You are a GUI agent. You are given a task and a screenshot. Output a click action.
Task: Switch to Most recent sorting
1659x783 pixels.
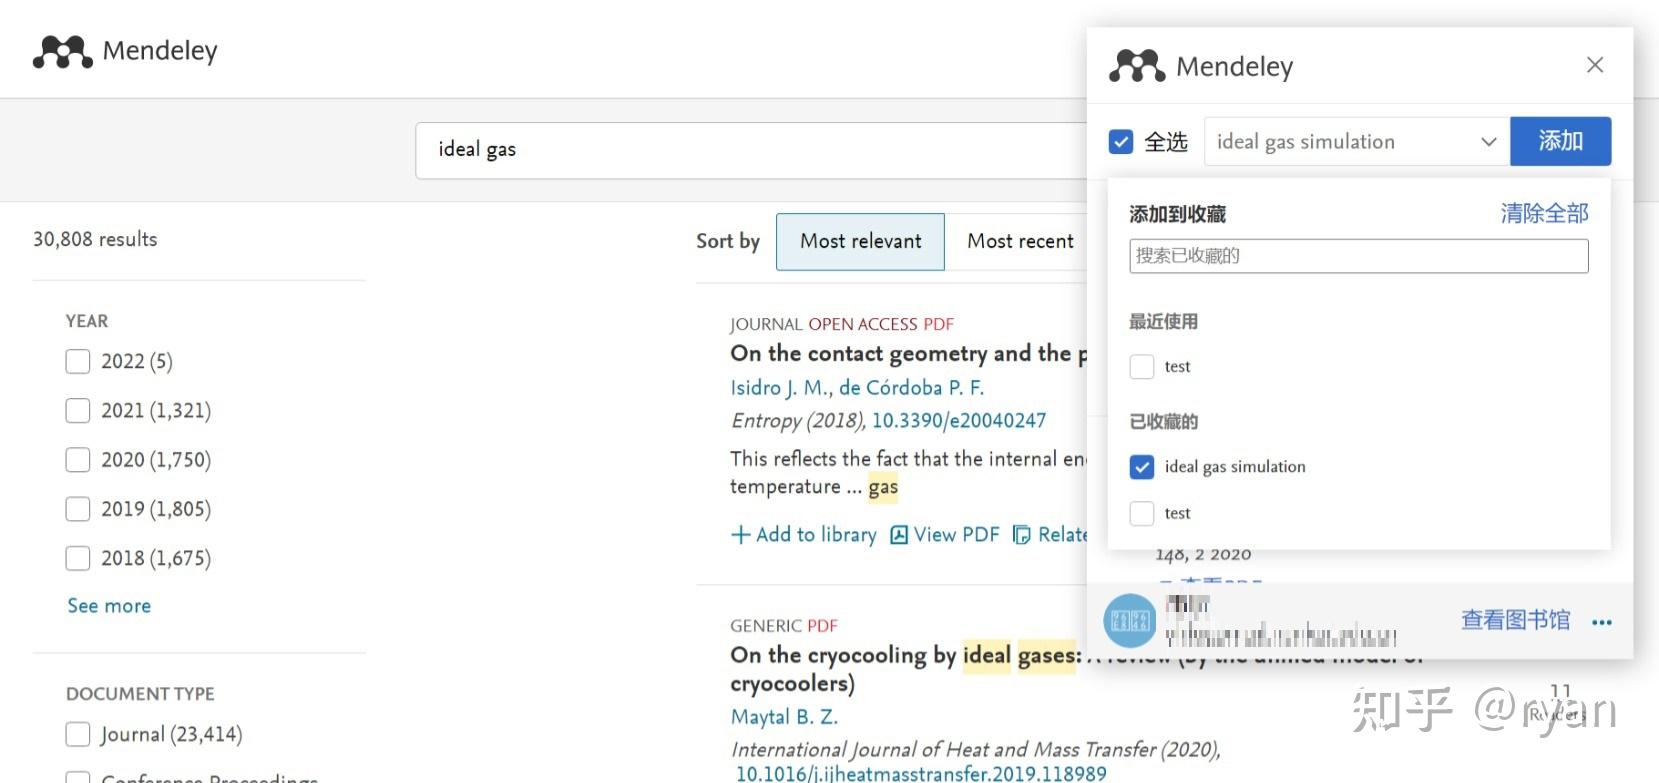(x=1020, y=241)
